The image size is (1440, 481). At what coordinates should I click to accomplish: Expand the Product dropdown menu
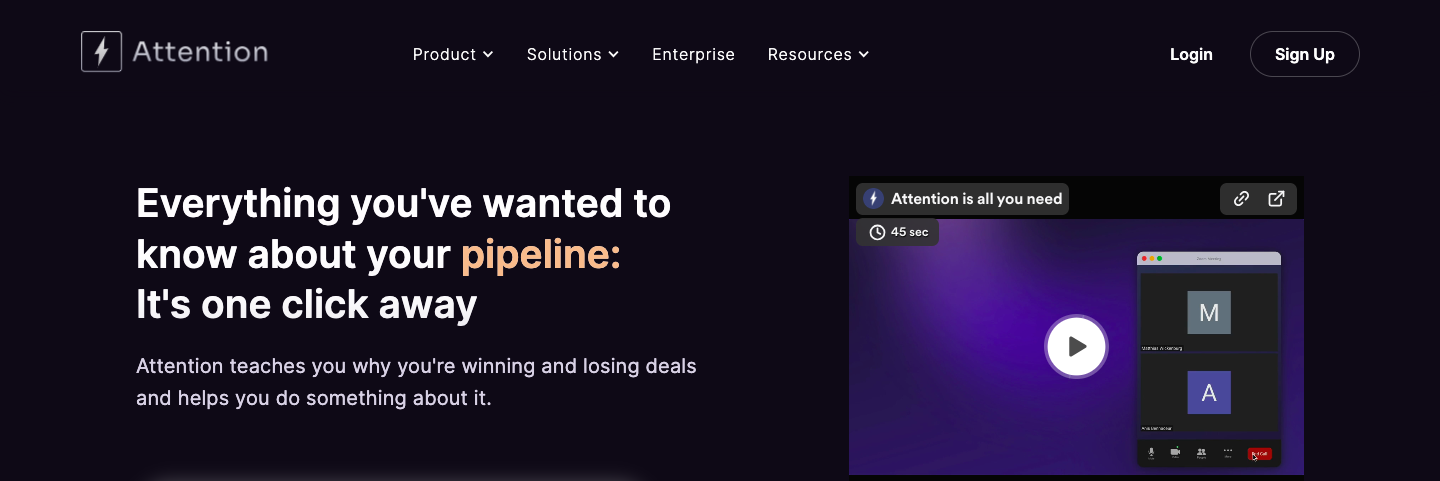tap(453, 54)
